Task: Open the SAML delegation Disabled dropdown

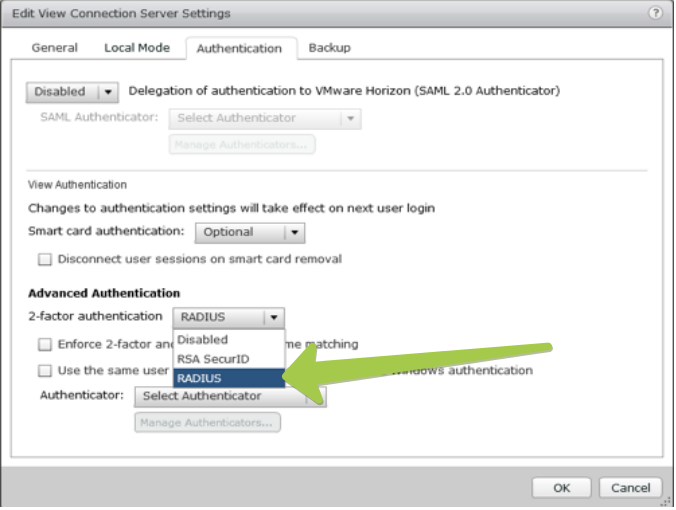Action: point(72,92)
